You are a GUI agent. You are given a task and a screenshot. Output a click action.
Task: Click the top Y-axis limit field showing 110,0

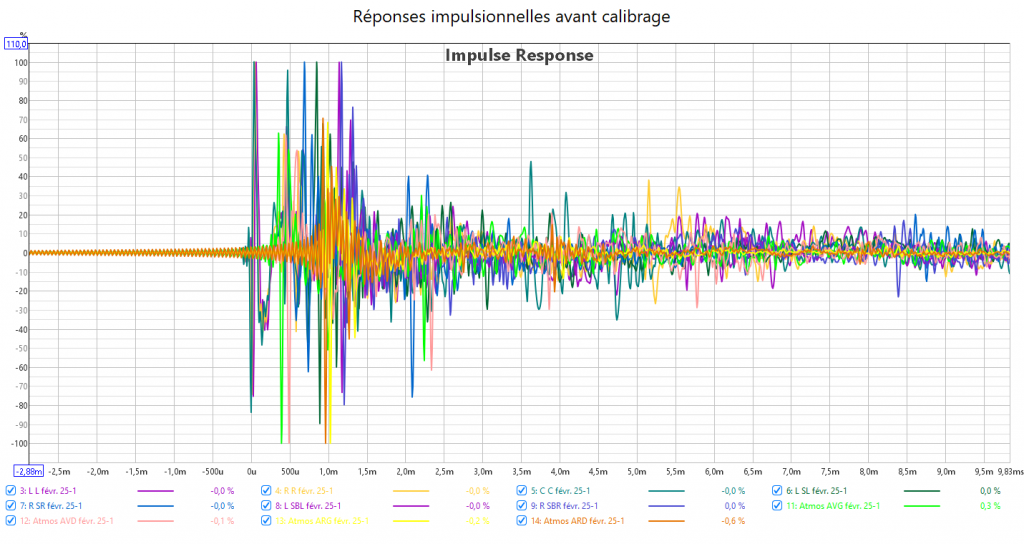(17, 45)
